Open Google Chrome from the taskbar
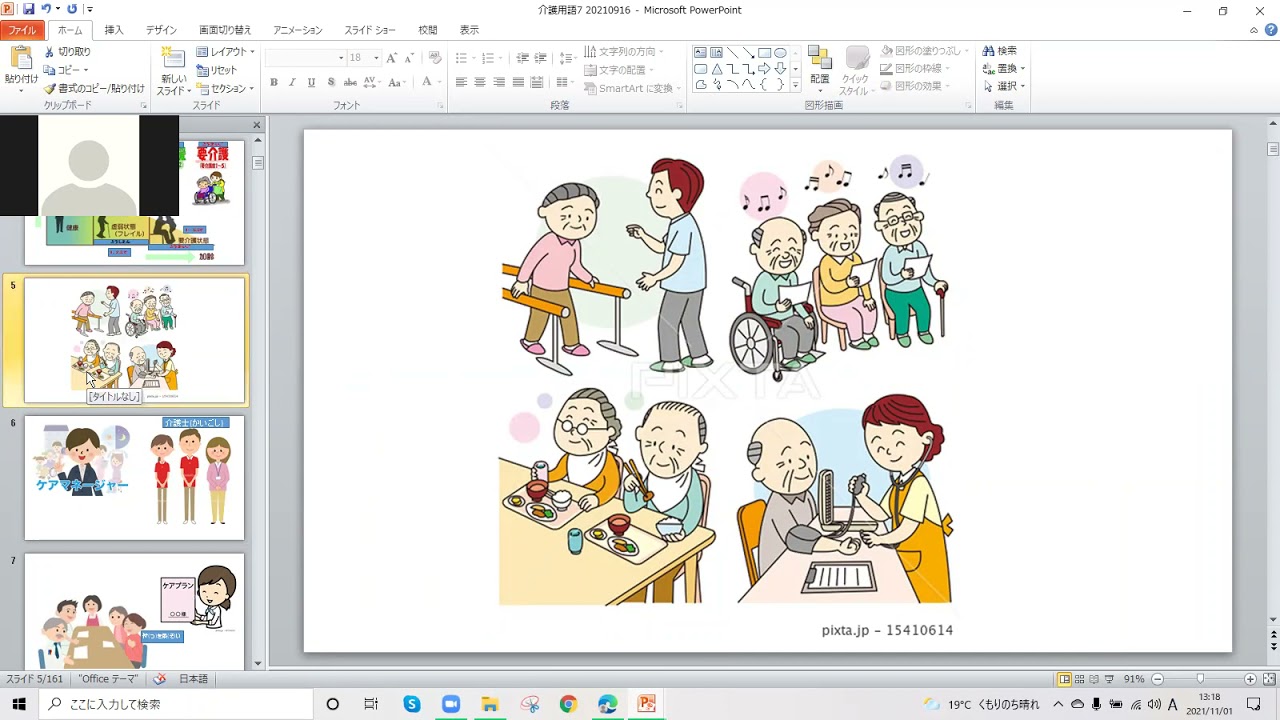1280x720 pixels. [x=568, y=704]
